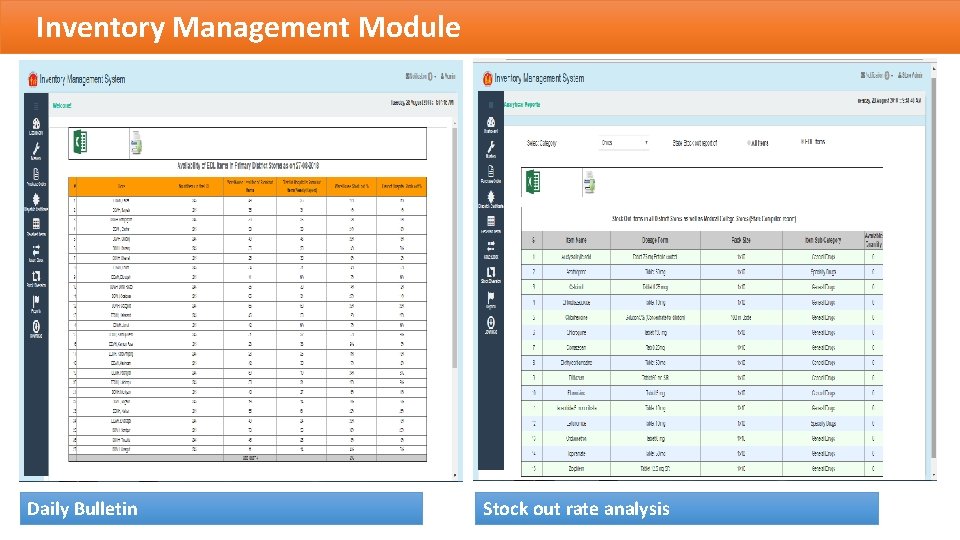Click the vertical scrollbar in Daily Bulletin screen
Viewport: 960px width, 540px height.
455,248
